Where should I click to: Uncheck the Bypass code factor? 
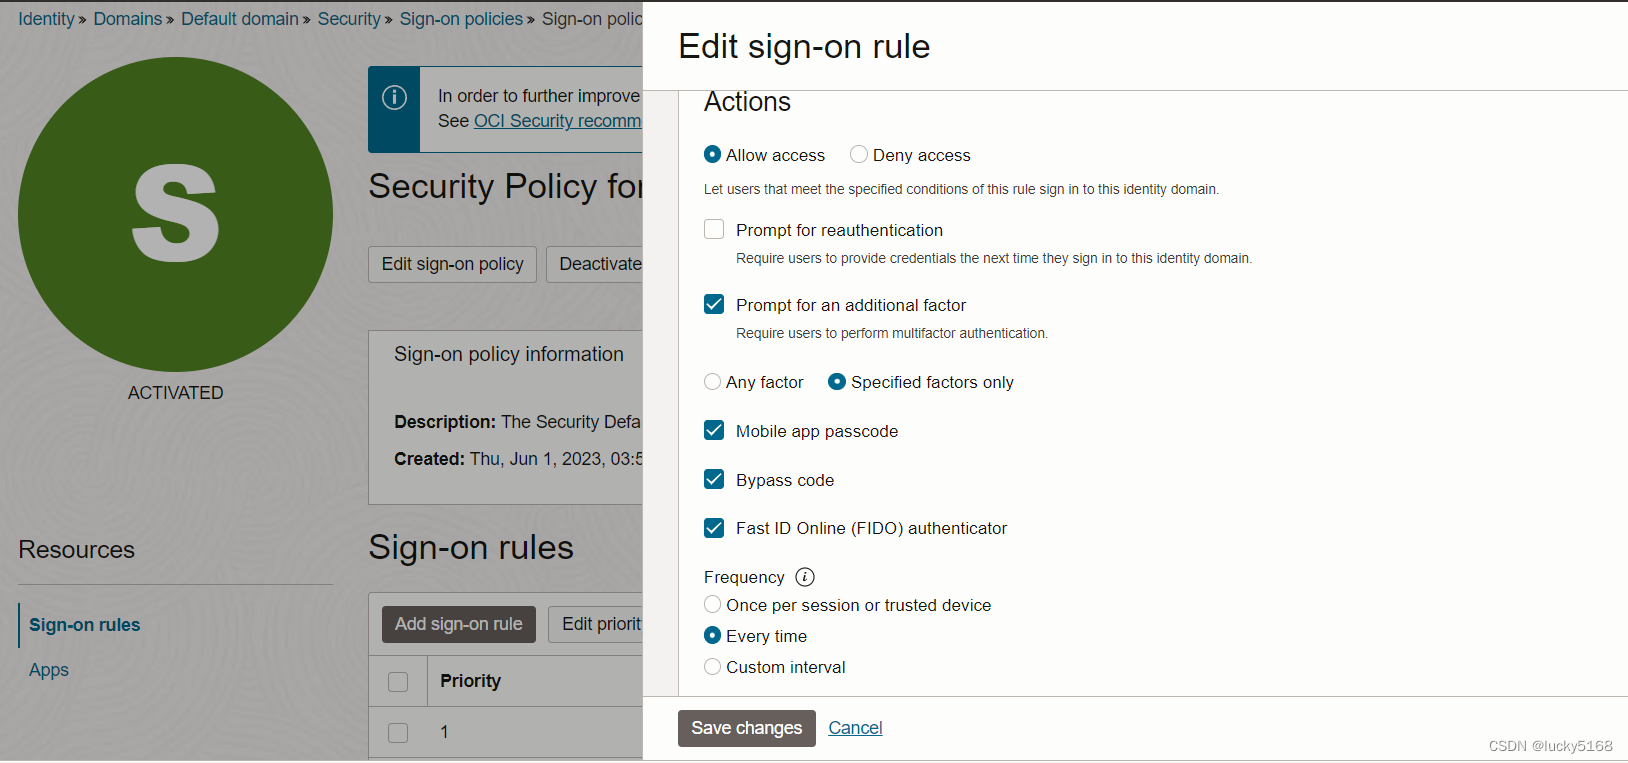(x=714, y=479)
